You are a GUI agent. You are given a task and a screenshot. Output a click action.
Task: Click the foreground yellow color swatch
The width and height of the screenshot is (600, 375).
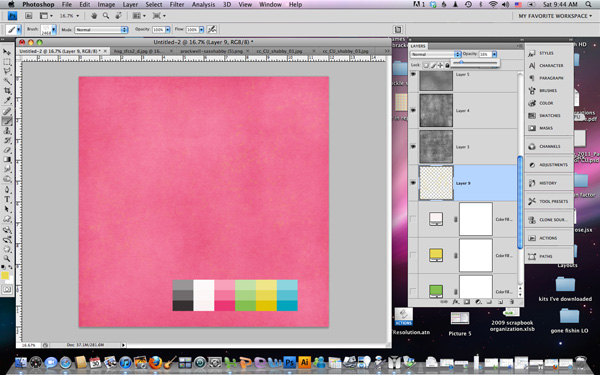tap(5, 276)
